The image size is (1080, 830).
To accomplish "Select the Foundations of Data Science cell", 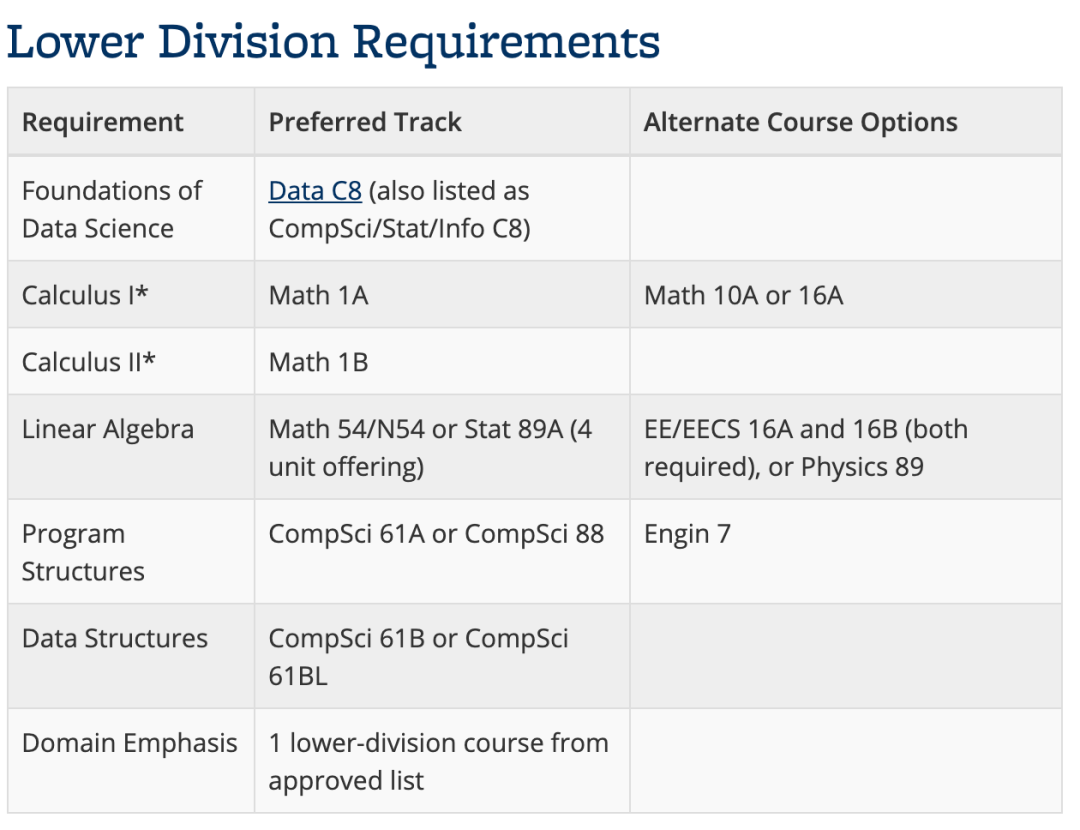I will point(111,209).
